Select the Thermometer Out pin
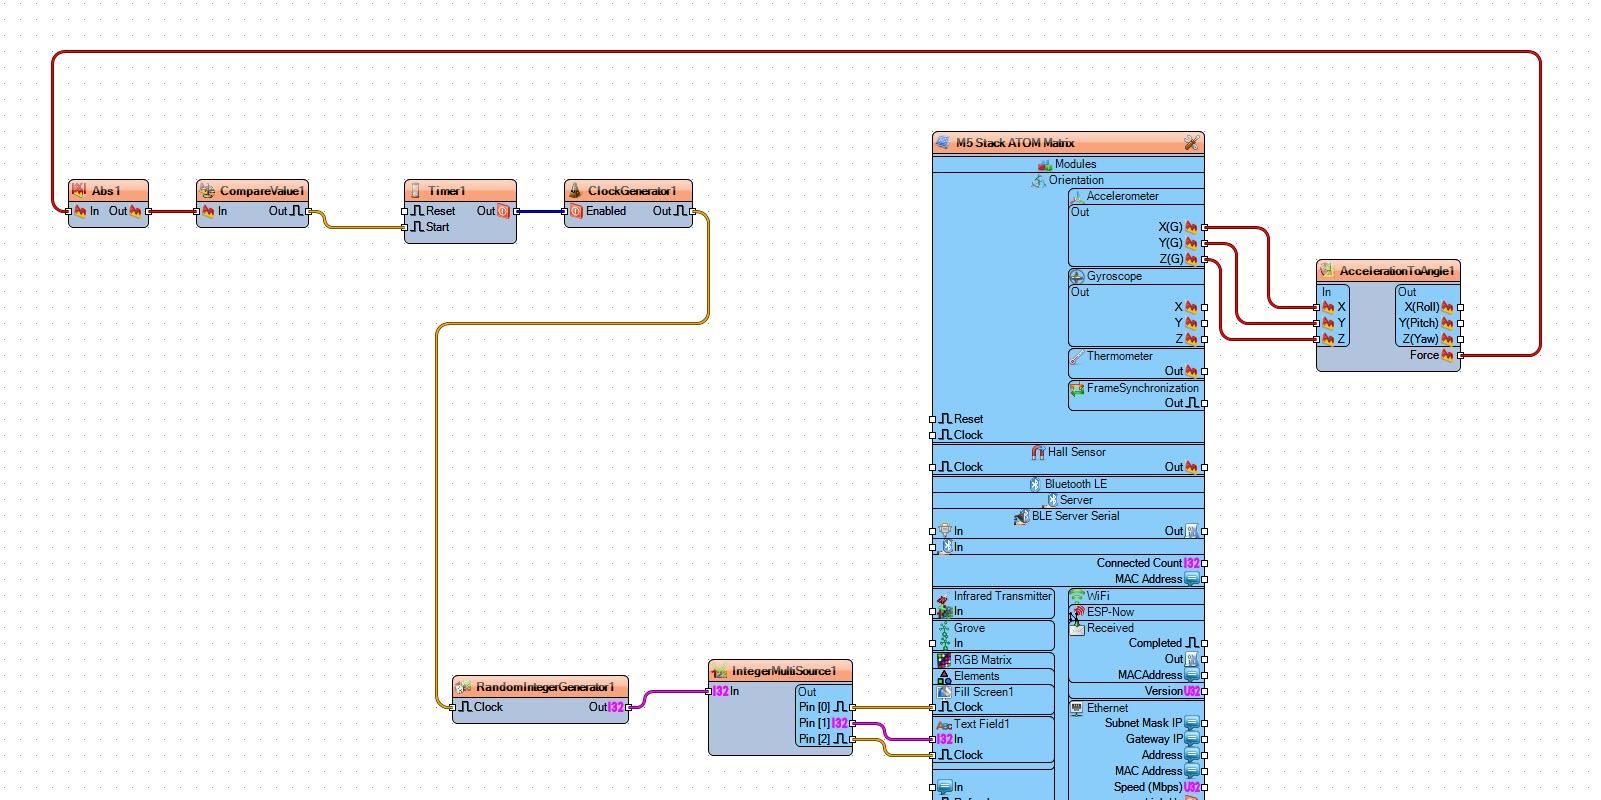The height and width of the screenshot is (800, 1601). pyautogui.click(x=1205, y=371)
